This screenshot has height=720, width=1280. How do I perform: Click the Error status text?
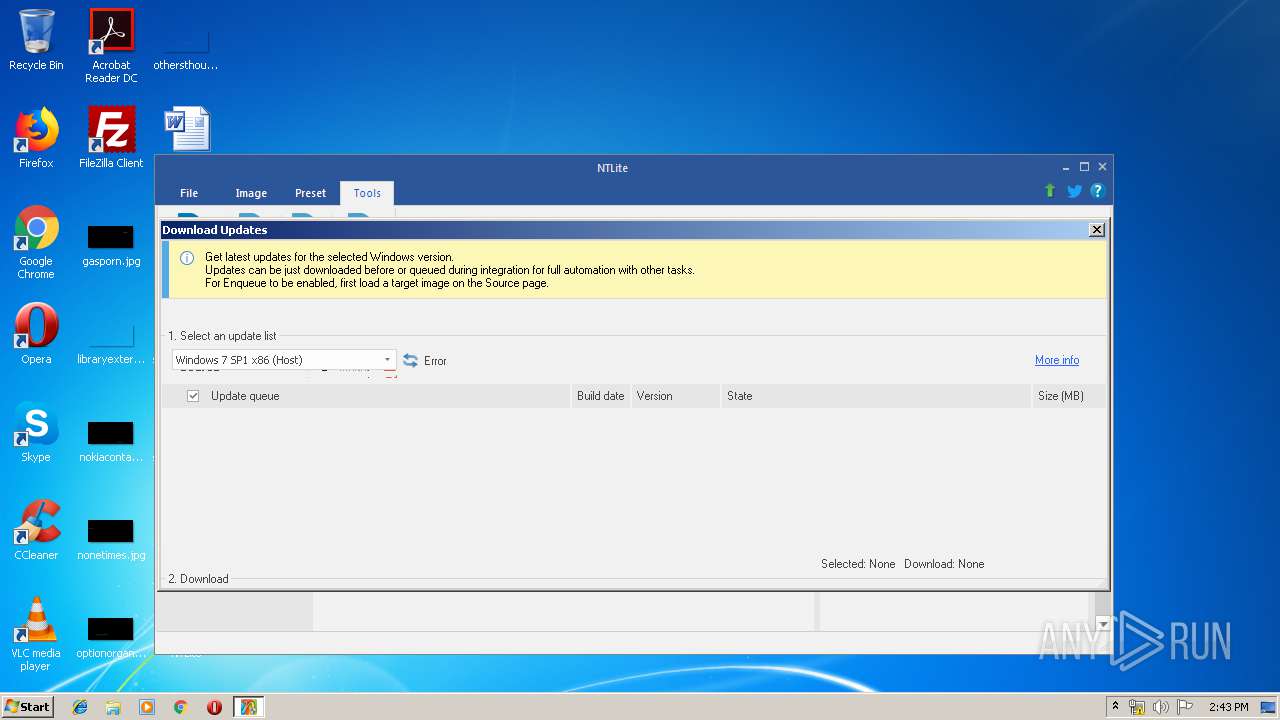coord(435,361)
